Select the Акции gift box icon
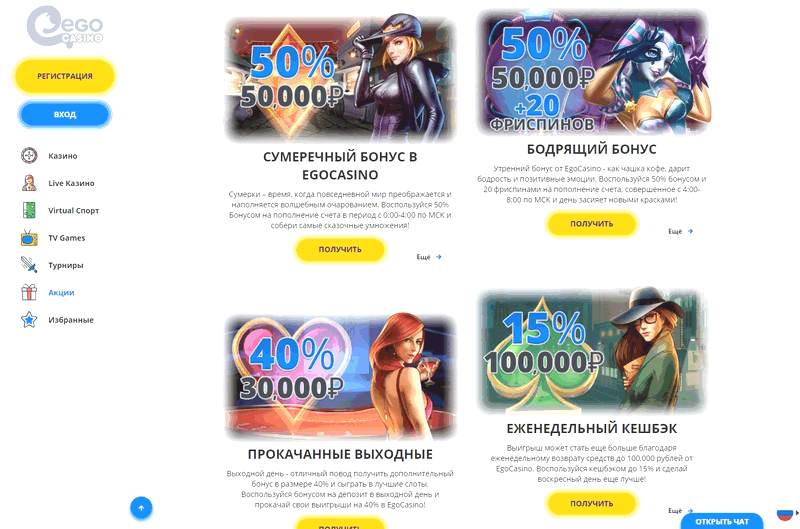The width and height of the screenshot is (800, 529). (x=29, y=292)
